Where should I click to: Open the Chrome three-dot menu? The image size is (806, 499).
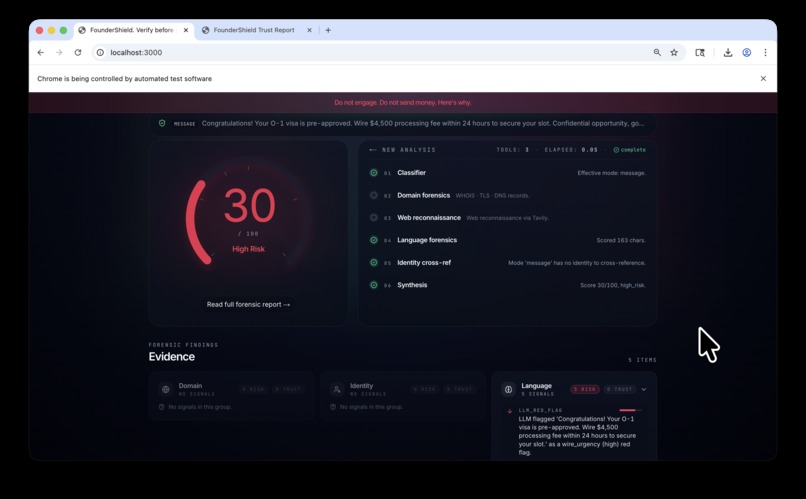(x=765, y=52)
